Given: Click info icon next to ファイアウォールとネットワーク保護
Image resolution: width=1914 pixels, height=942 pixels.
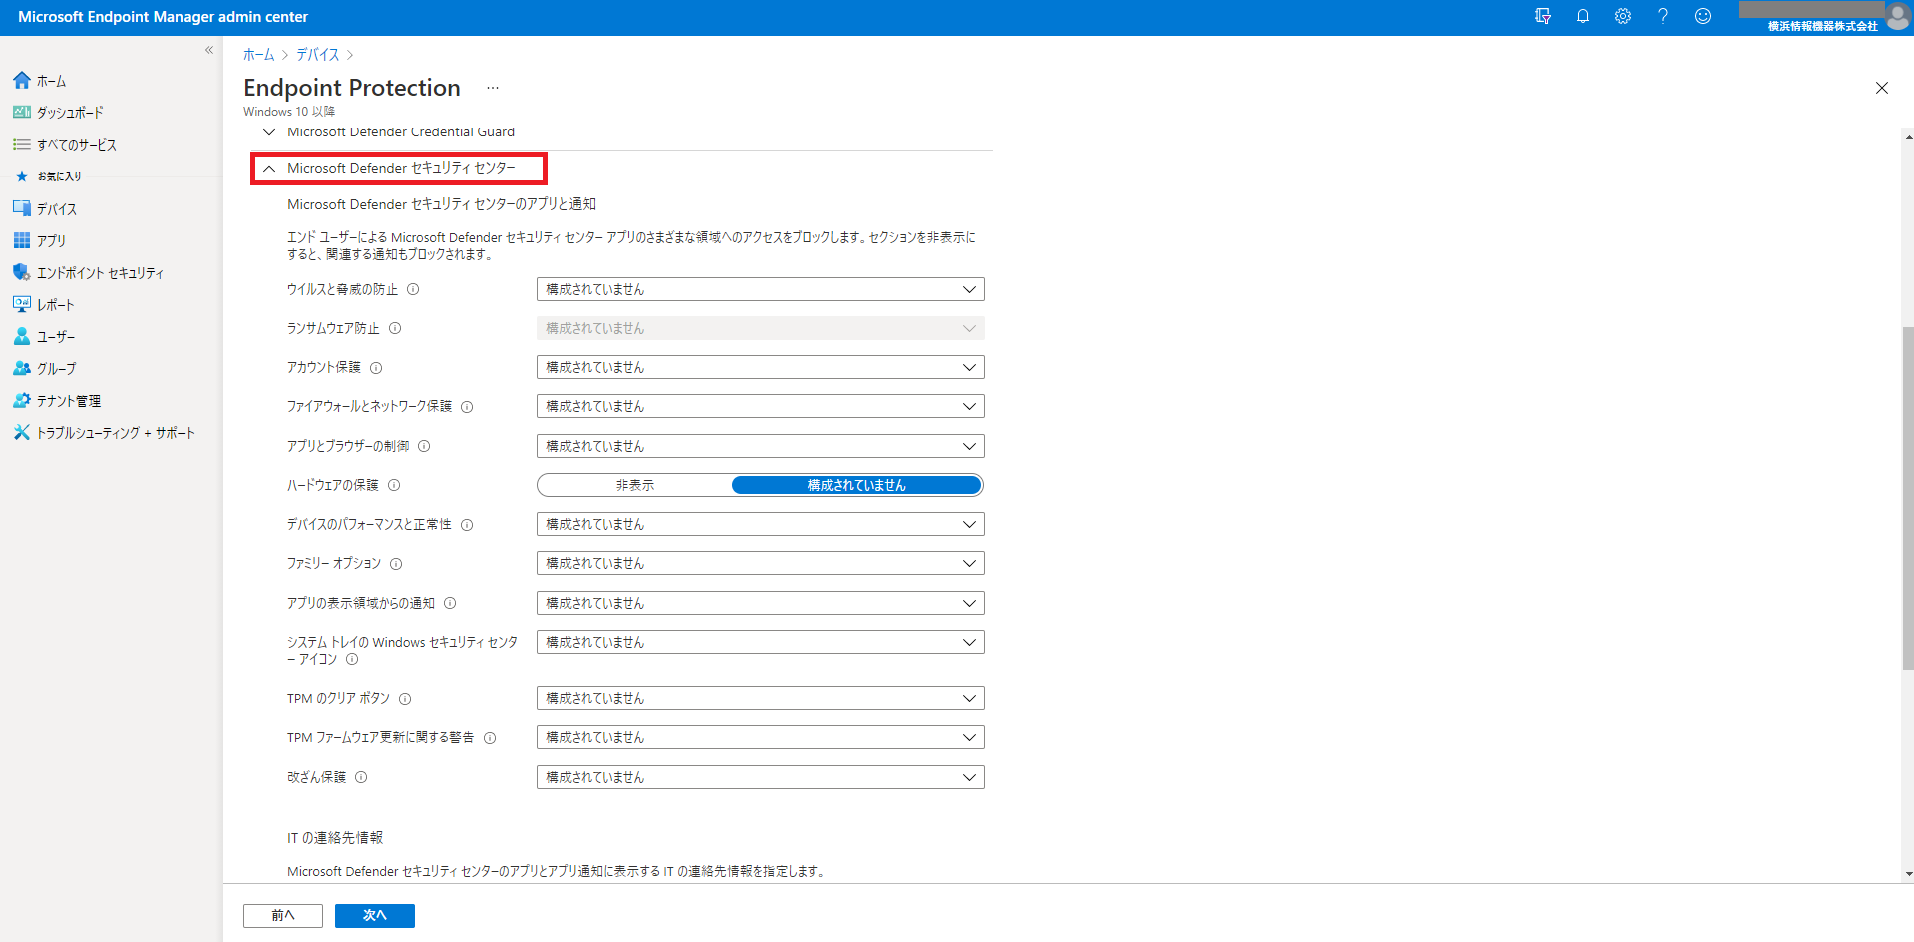Looking at the screenshot, I should (x=467, y=407).
